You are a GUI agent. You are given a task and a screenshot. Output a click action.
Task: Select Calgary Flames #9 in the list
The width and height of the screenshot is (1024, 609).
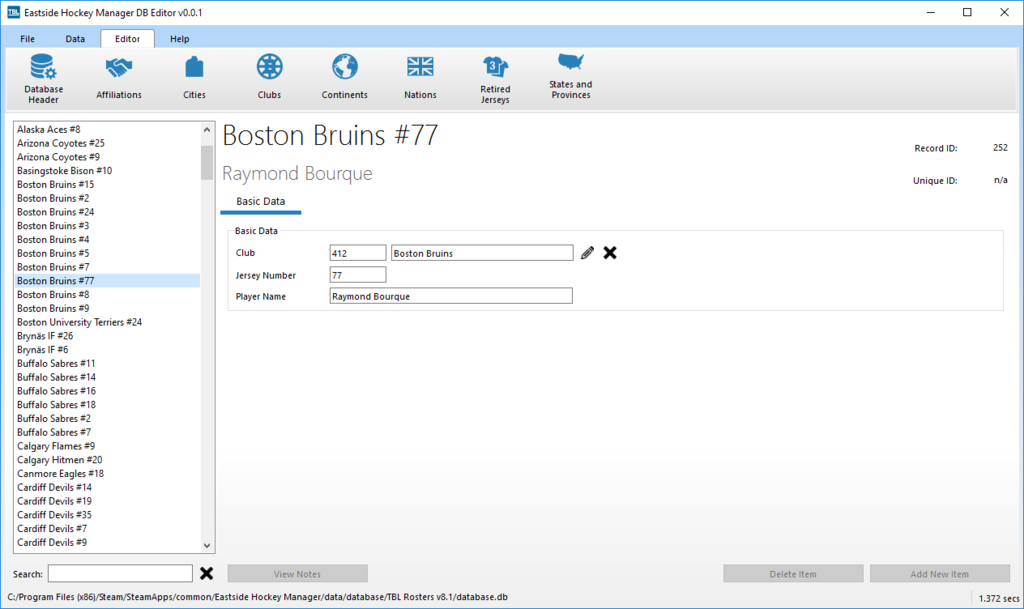click(x=107, y=446)
